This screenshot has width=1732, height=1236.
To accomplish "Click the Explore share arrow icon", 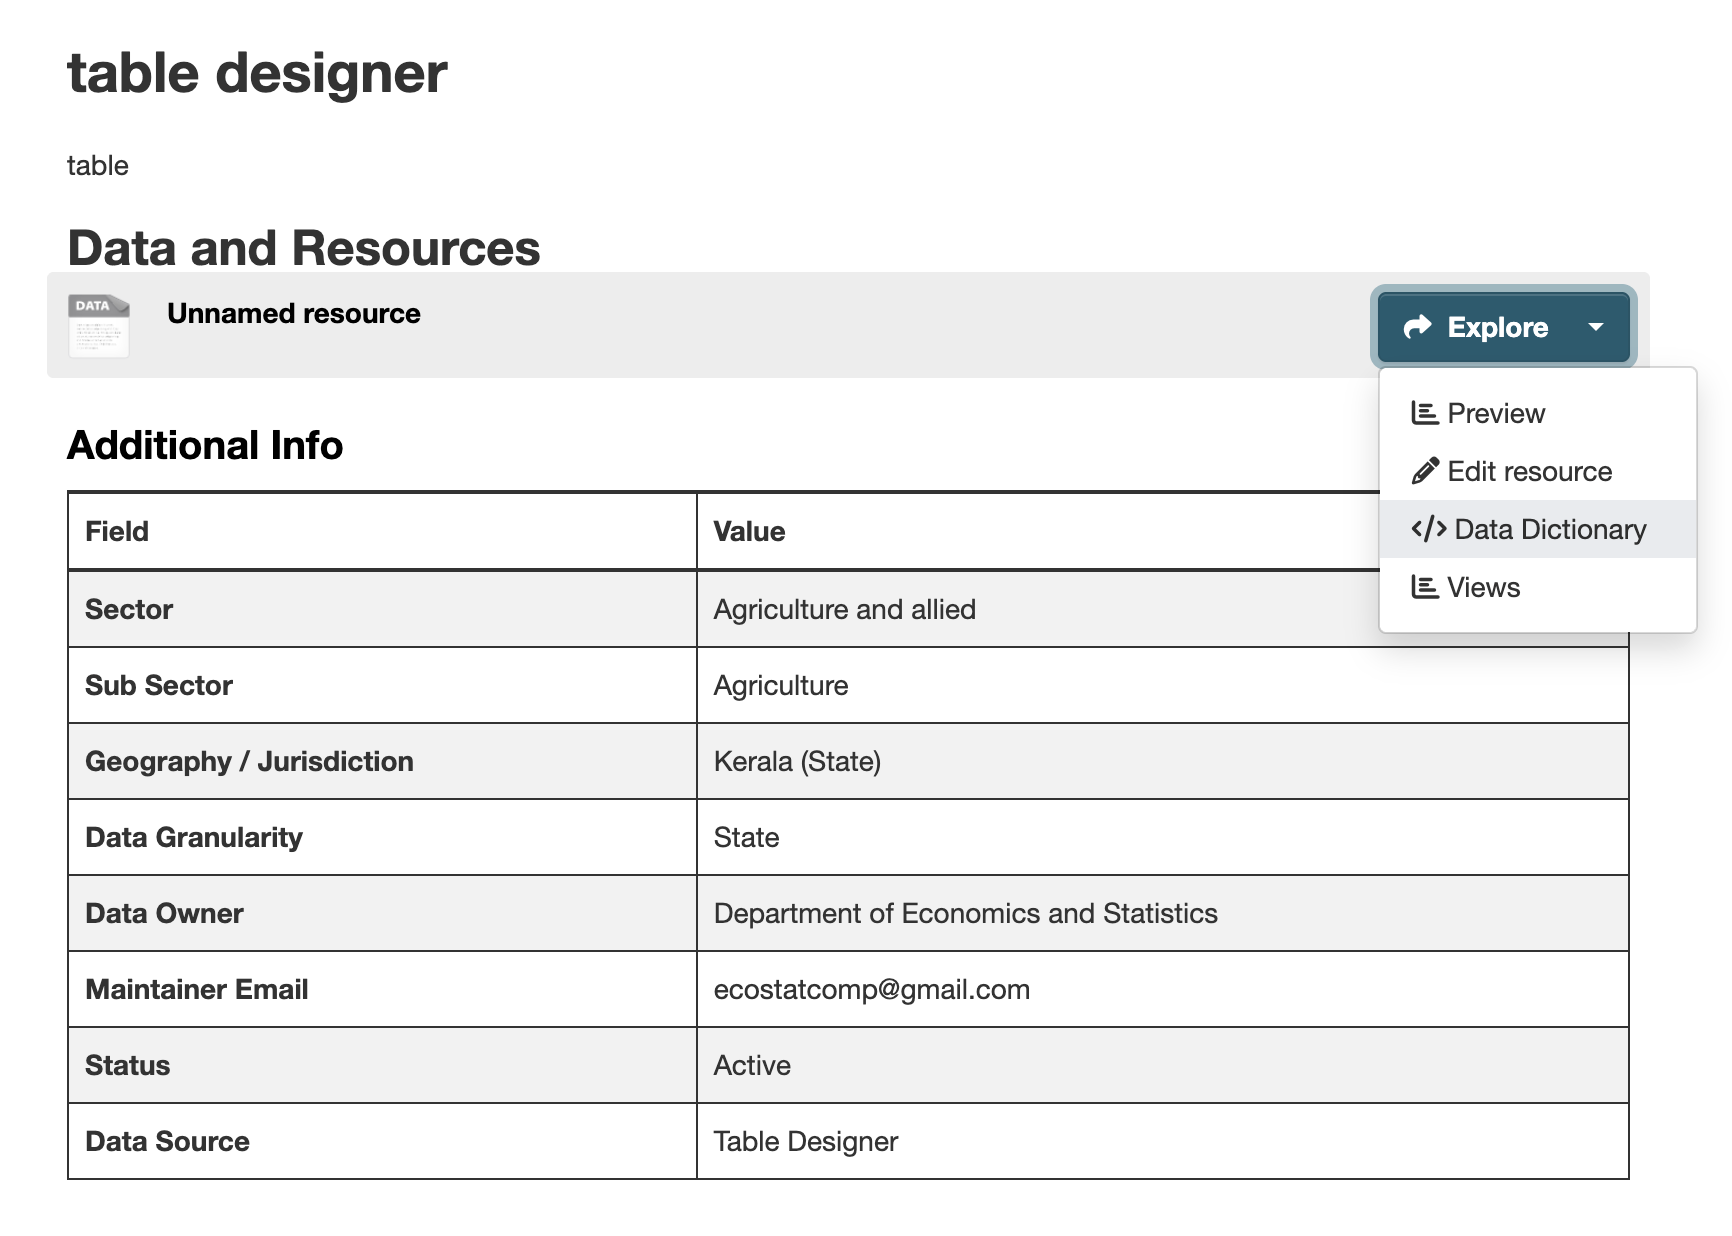I will click(1418, 327).
